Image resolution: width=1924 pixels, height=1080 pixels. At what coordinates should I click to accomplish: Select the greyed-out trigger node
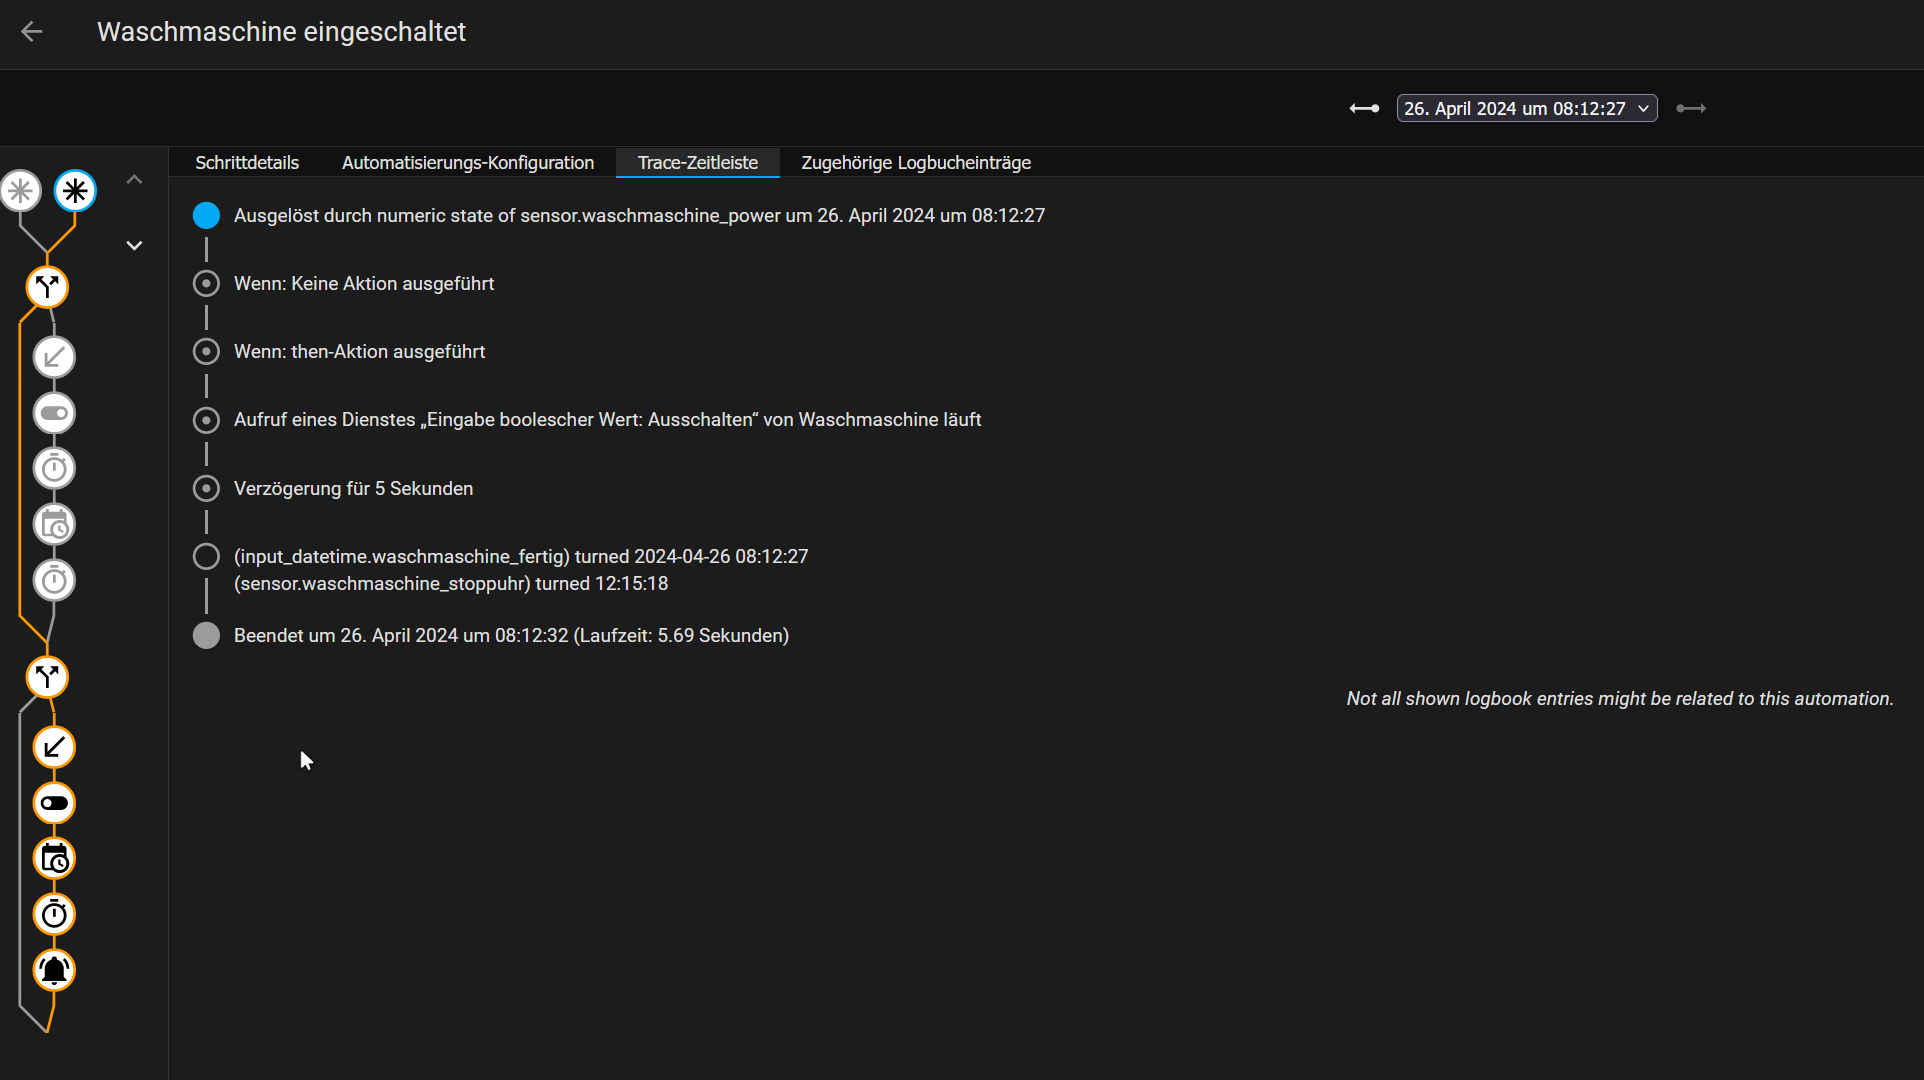(20, 191)
